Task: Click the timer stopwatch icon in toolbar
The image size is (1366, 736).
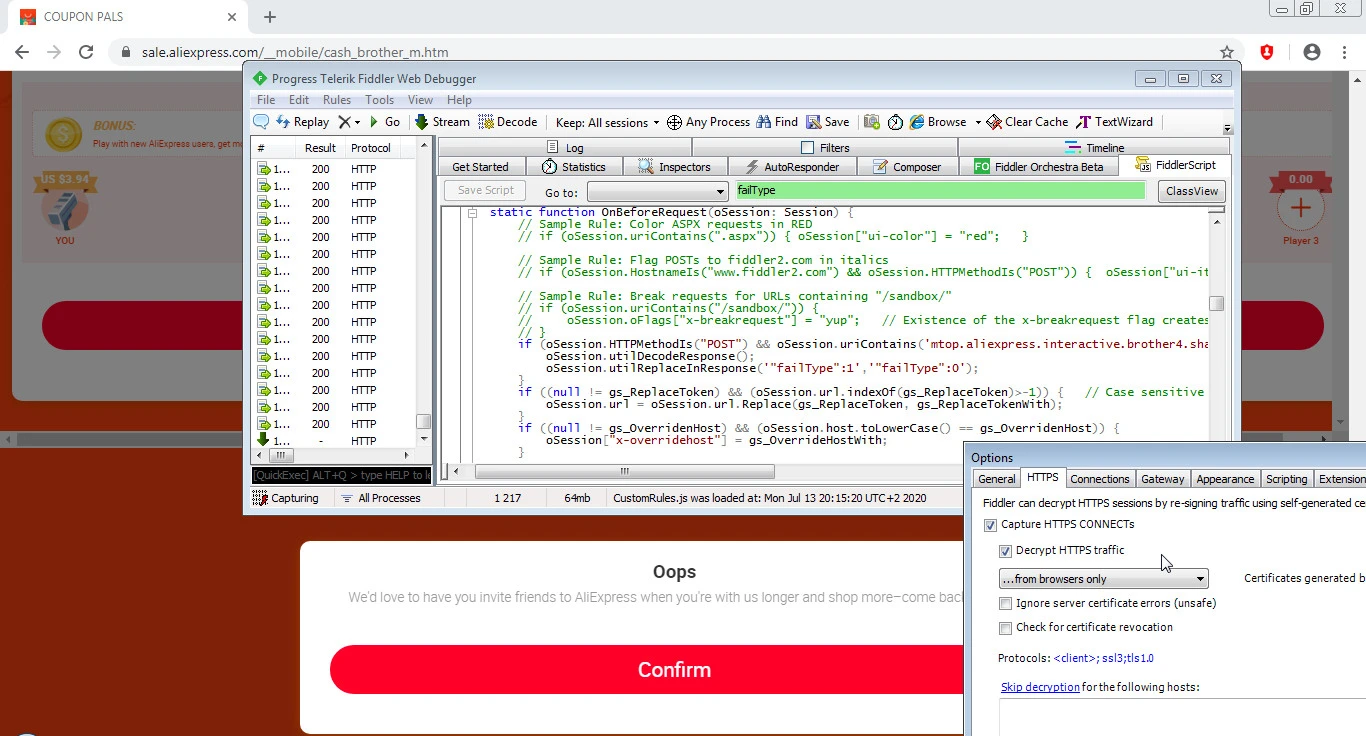Action: (x=895, y=122)
